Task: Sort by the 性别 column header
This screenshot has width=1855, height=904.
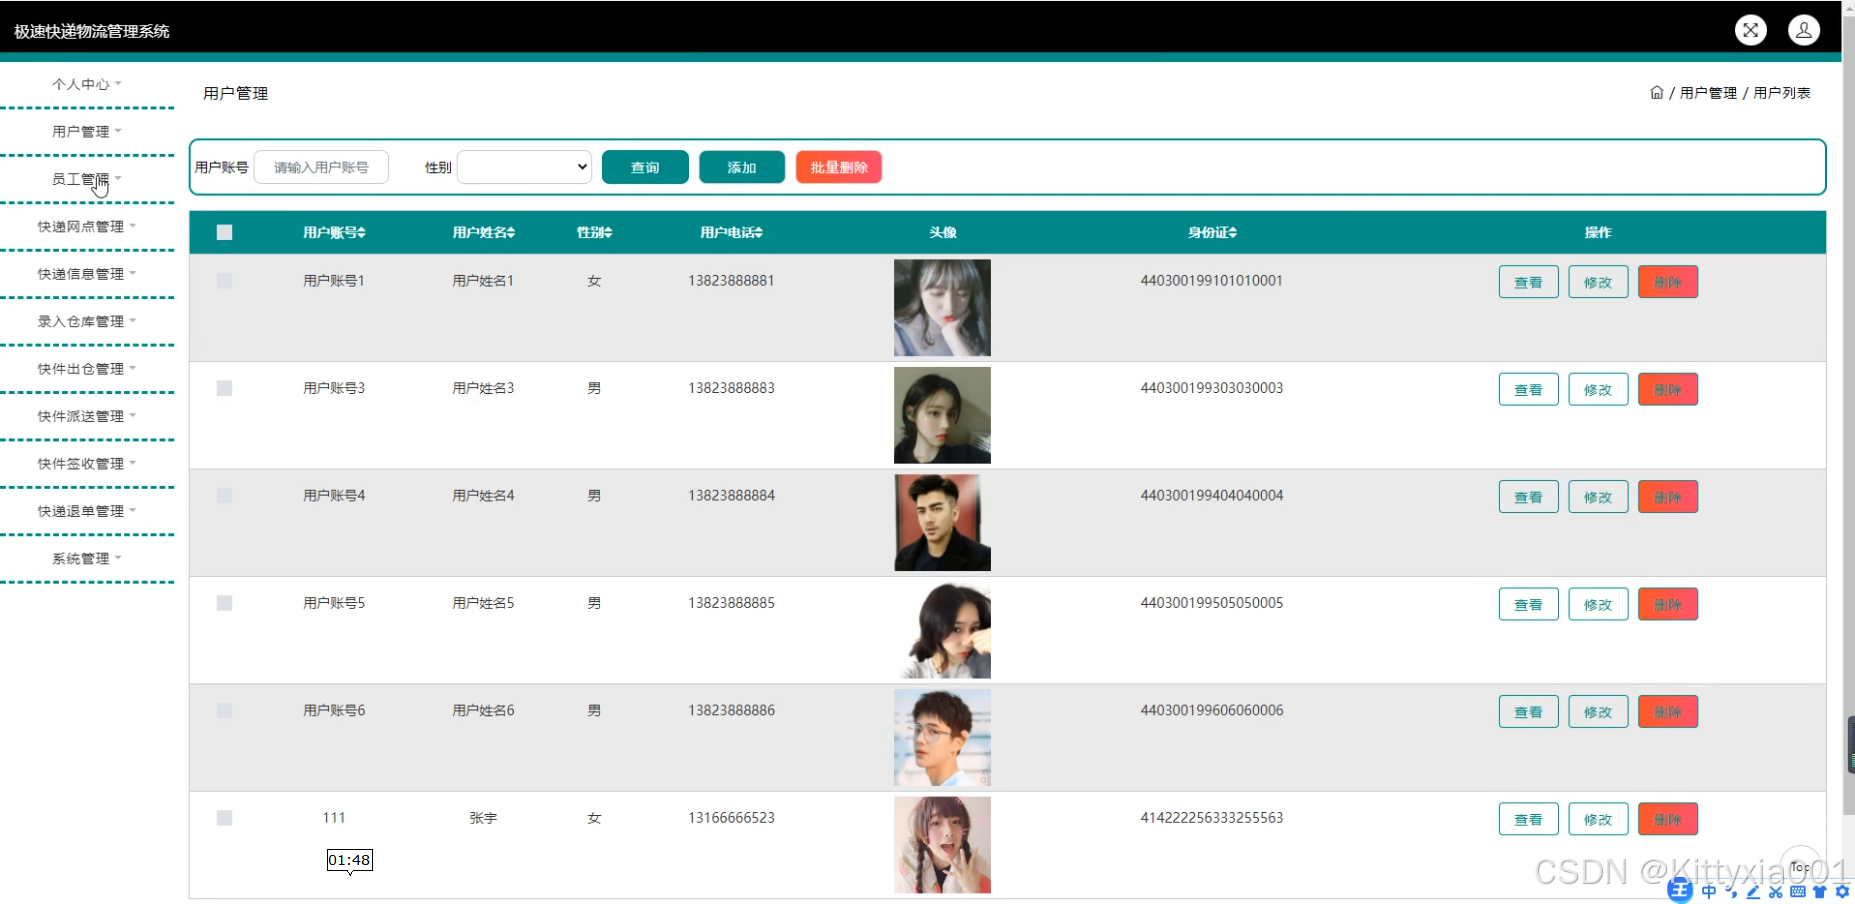Action: click(594, 232)
